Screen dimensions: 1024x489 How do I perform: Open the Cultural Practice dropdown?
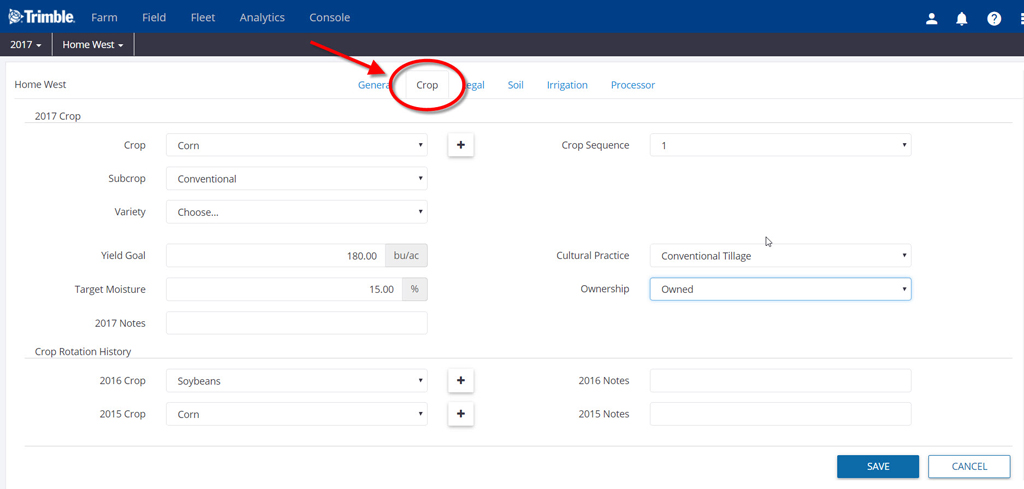tap(780, 256)
